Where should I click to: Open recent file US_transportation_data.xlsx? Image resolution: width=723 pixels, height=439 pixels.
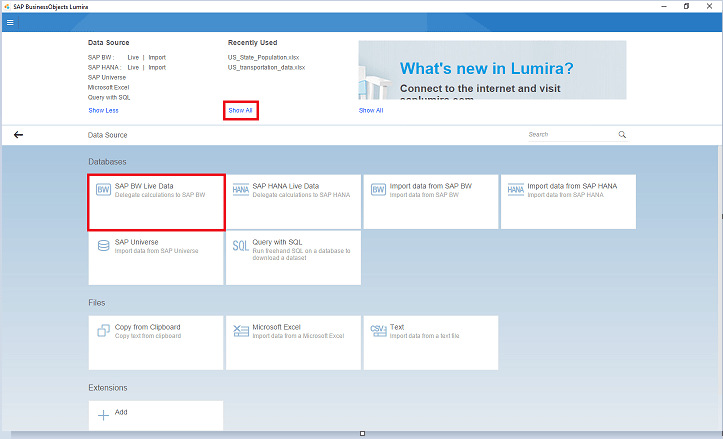(x=267, y=67)
